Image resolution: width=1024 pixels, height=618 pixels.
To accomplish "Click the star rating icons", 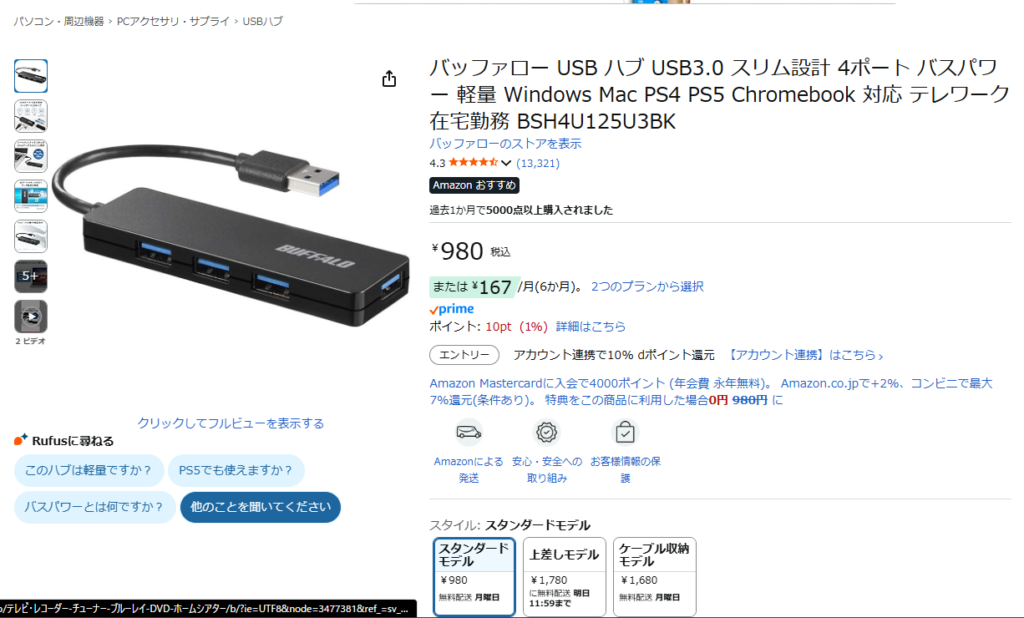I will click(x=473, y=163).
